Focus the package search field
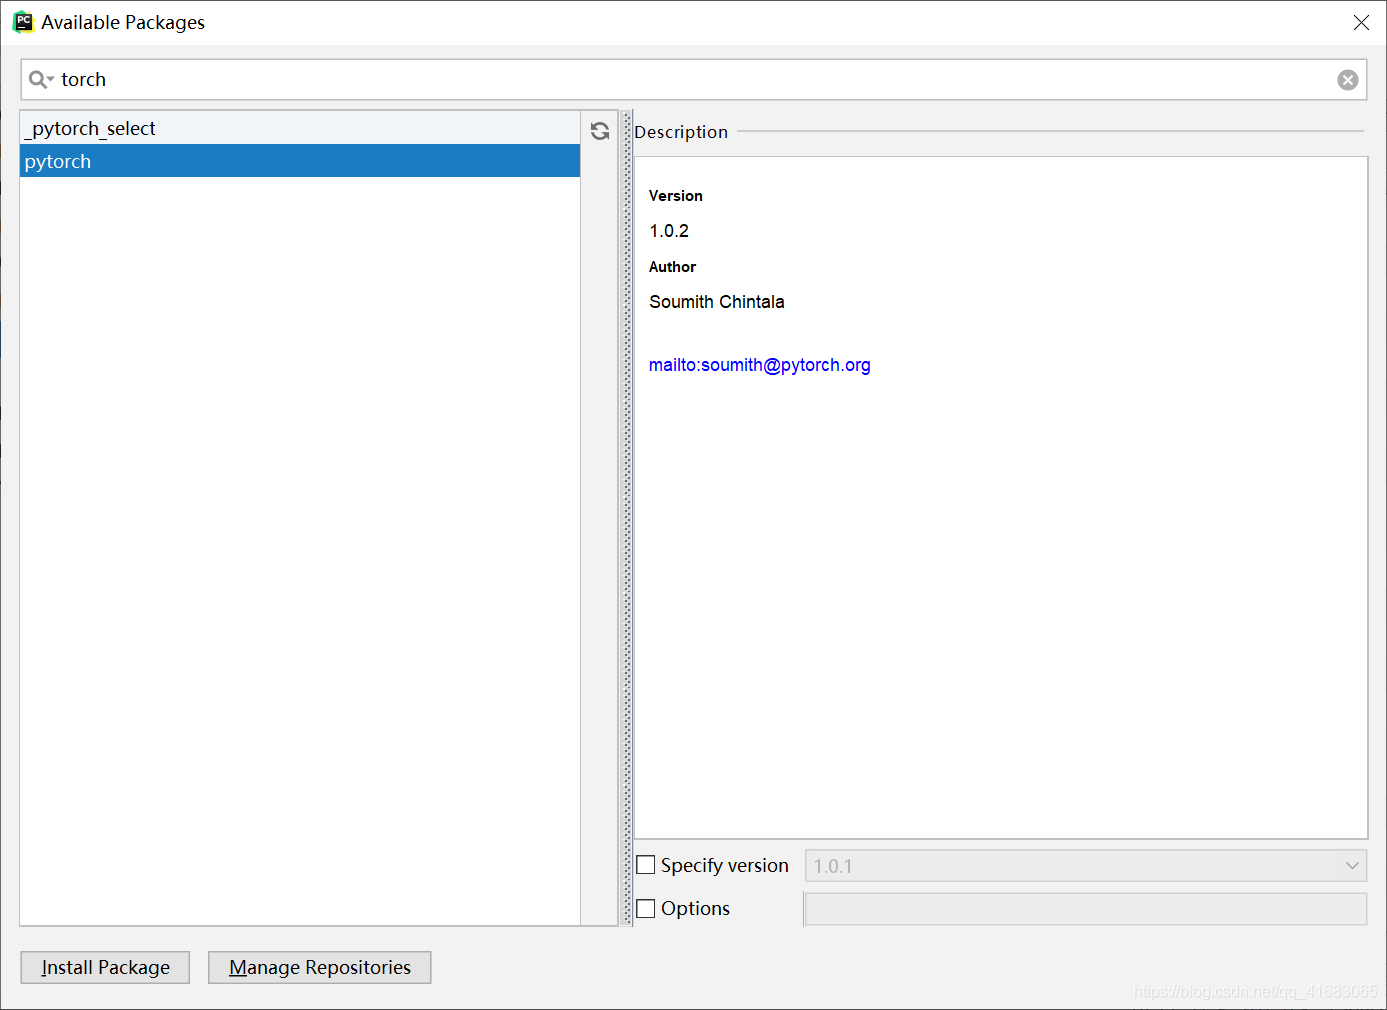Viewport: 1387px width, 1010px height. tap(694, 79)
